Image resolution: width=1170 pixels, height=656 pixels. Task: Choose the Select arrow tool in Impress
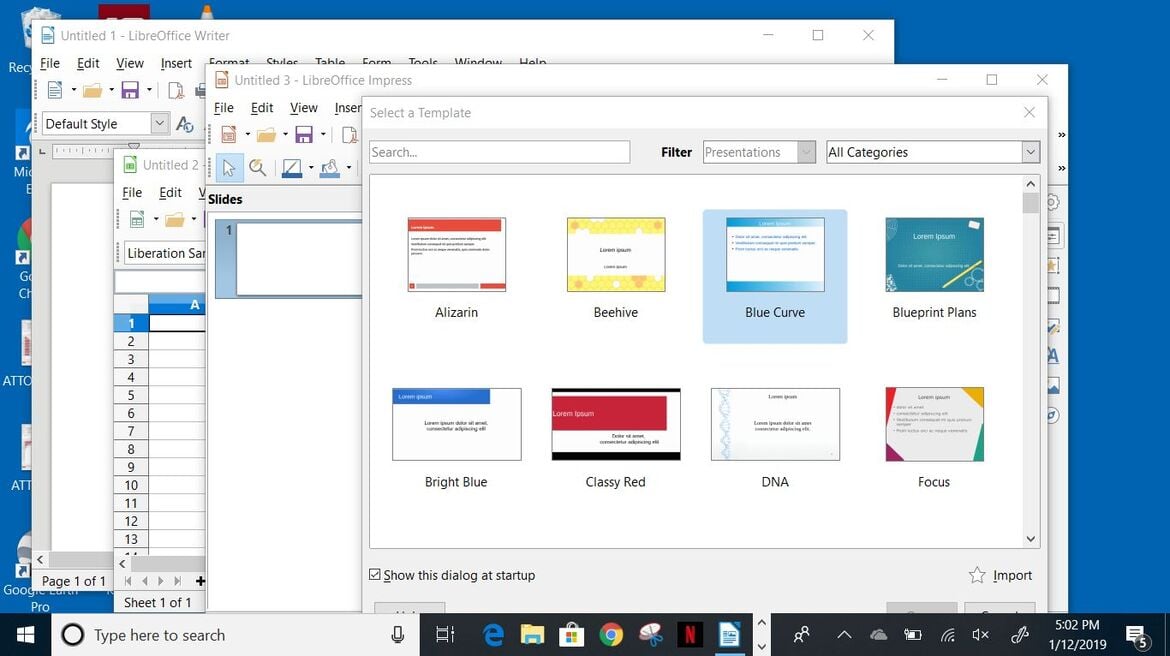pyautogui.click(x=229, y=168)
